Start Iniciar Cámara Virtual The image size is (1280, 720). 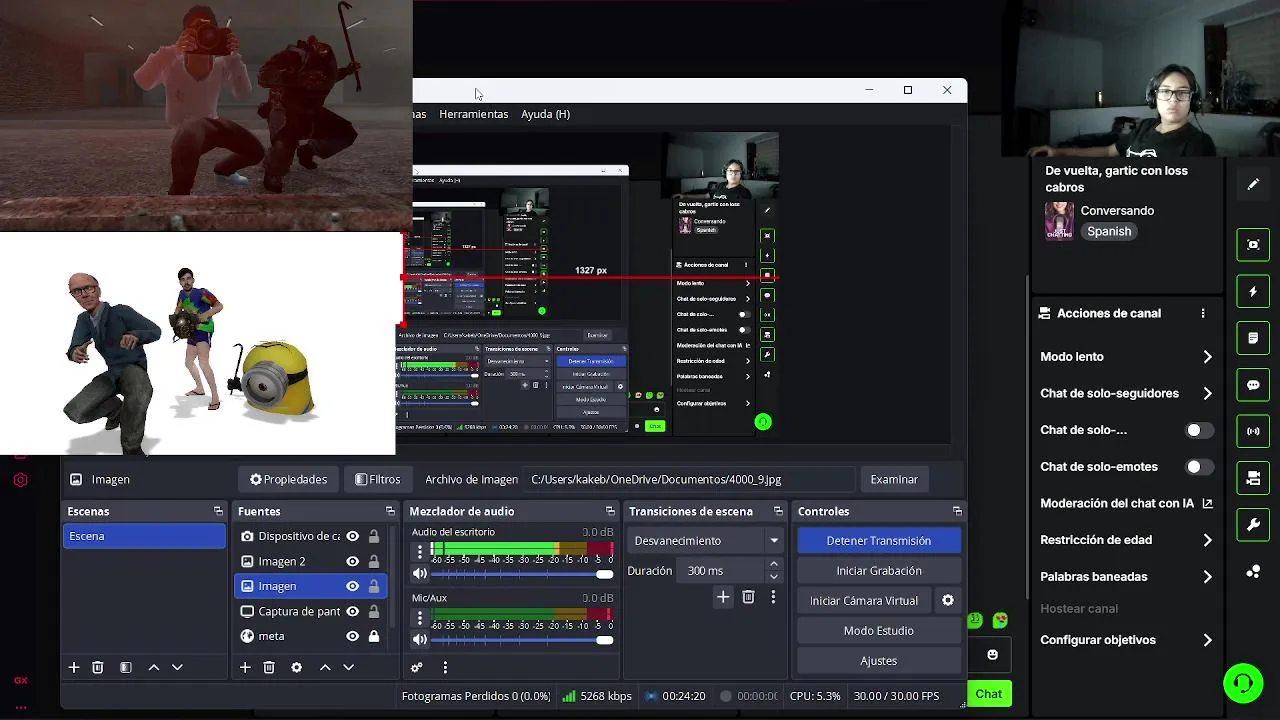(x=864, y=601)
